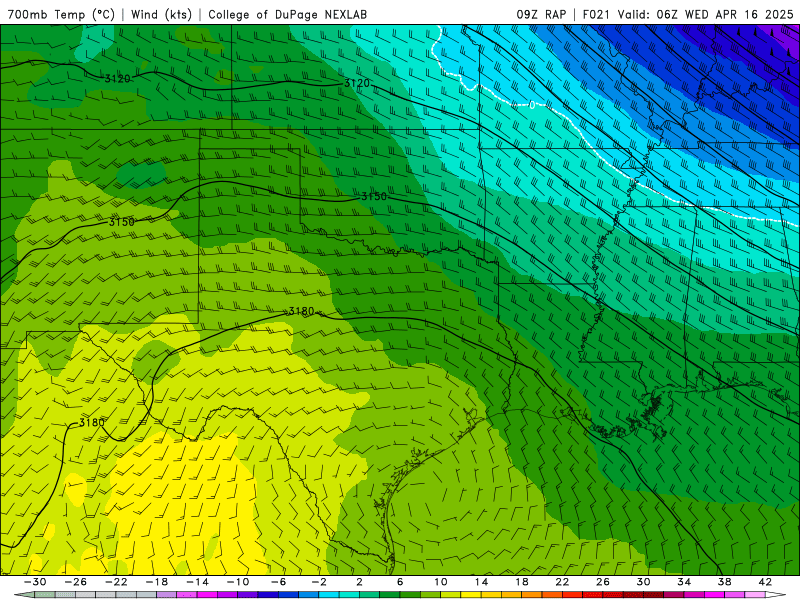Select the "−6" temperature scale label

278,582
